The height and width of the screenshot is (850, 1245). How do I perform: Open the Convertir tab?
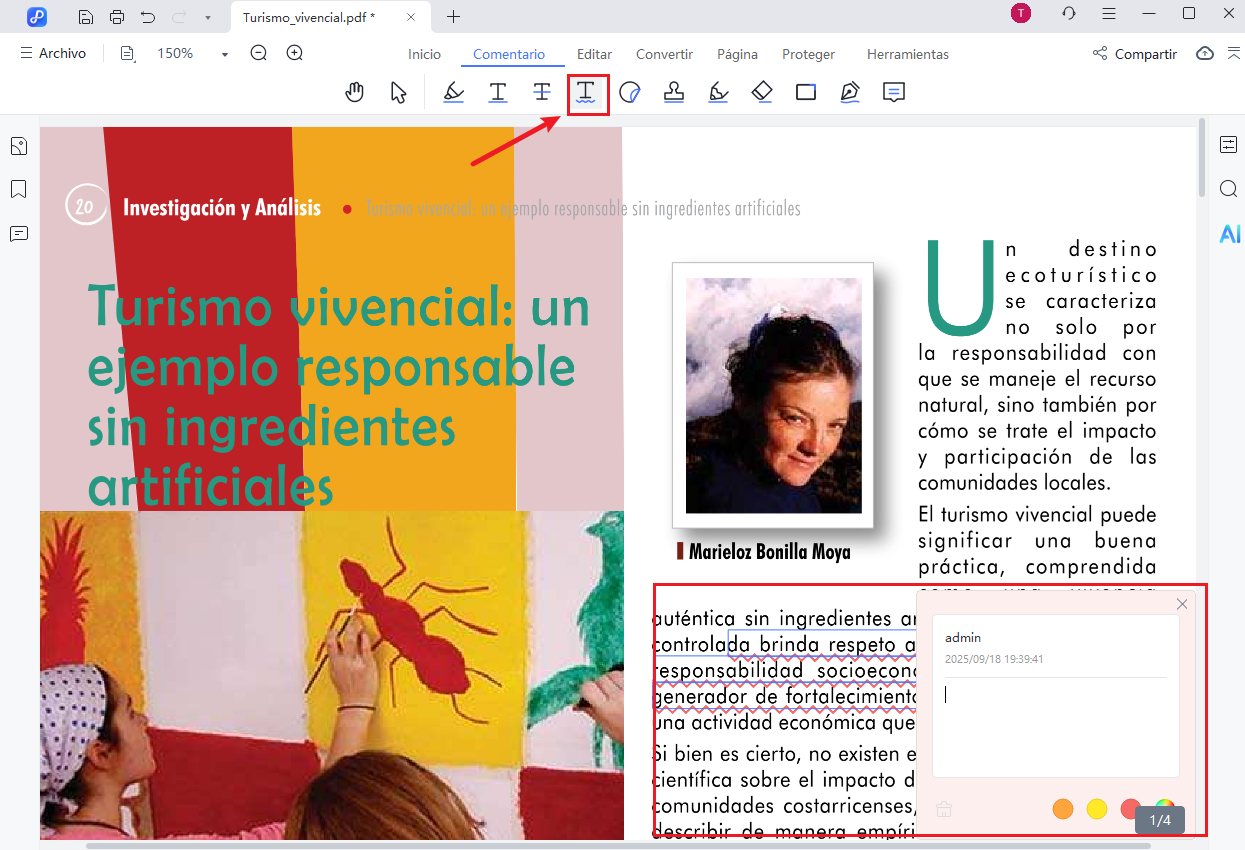coord(665,55)
